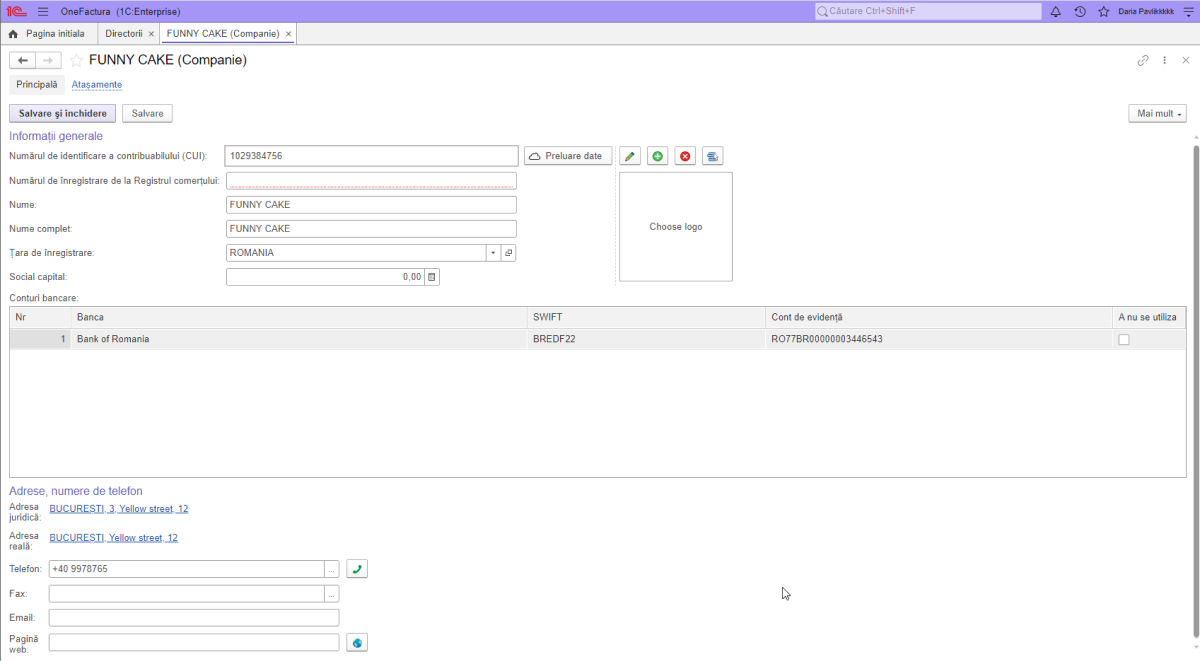This screenshot has height=661, width=1200.
Task: Open the hamburger main menu
Action: pos(43,11)
